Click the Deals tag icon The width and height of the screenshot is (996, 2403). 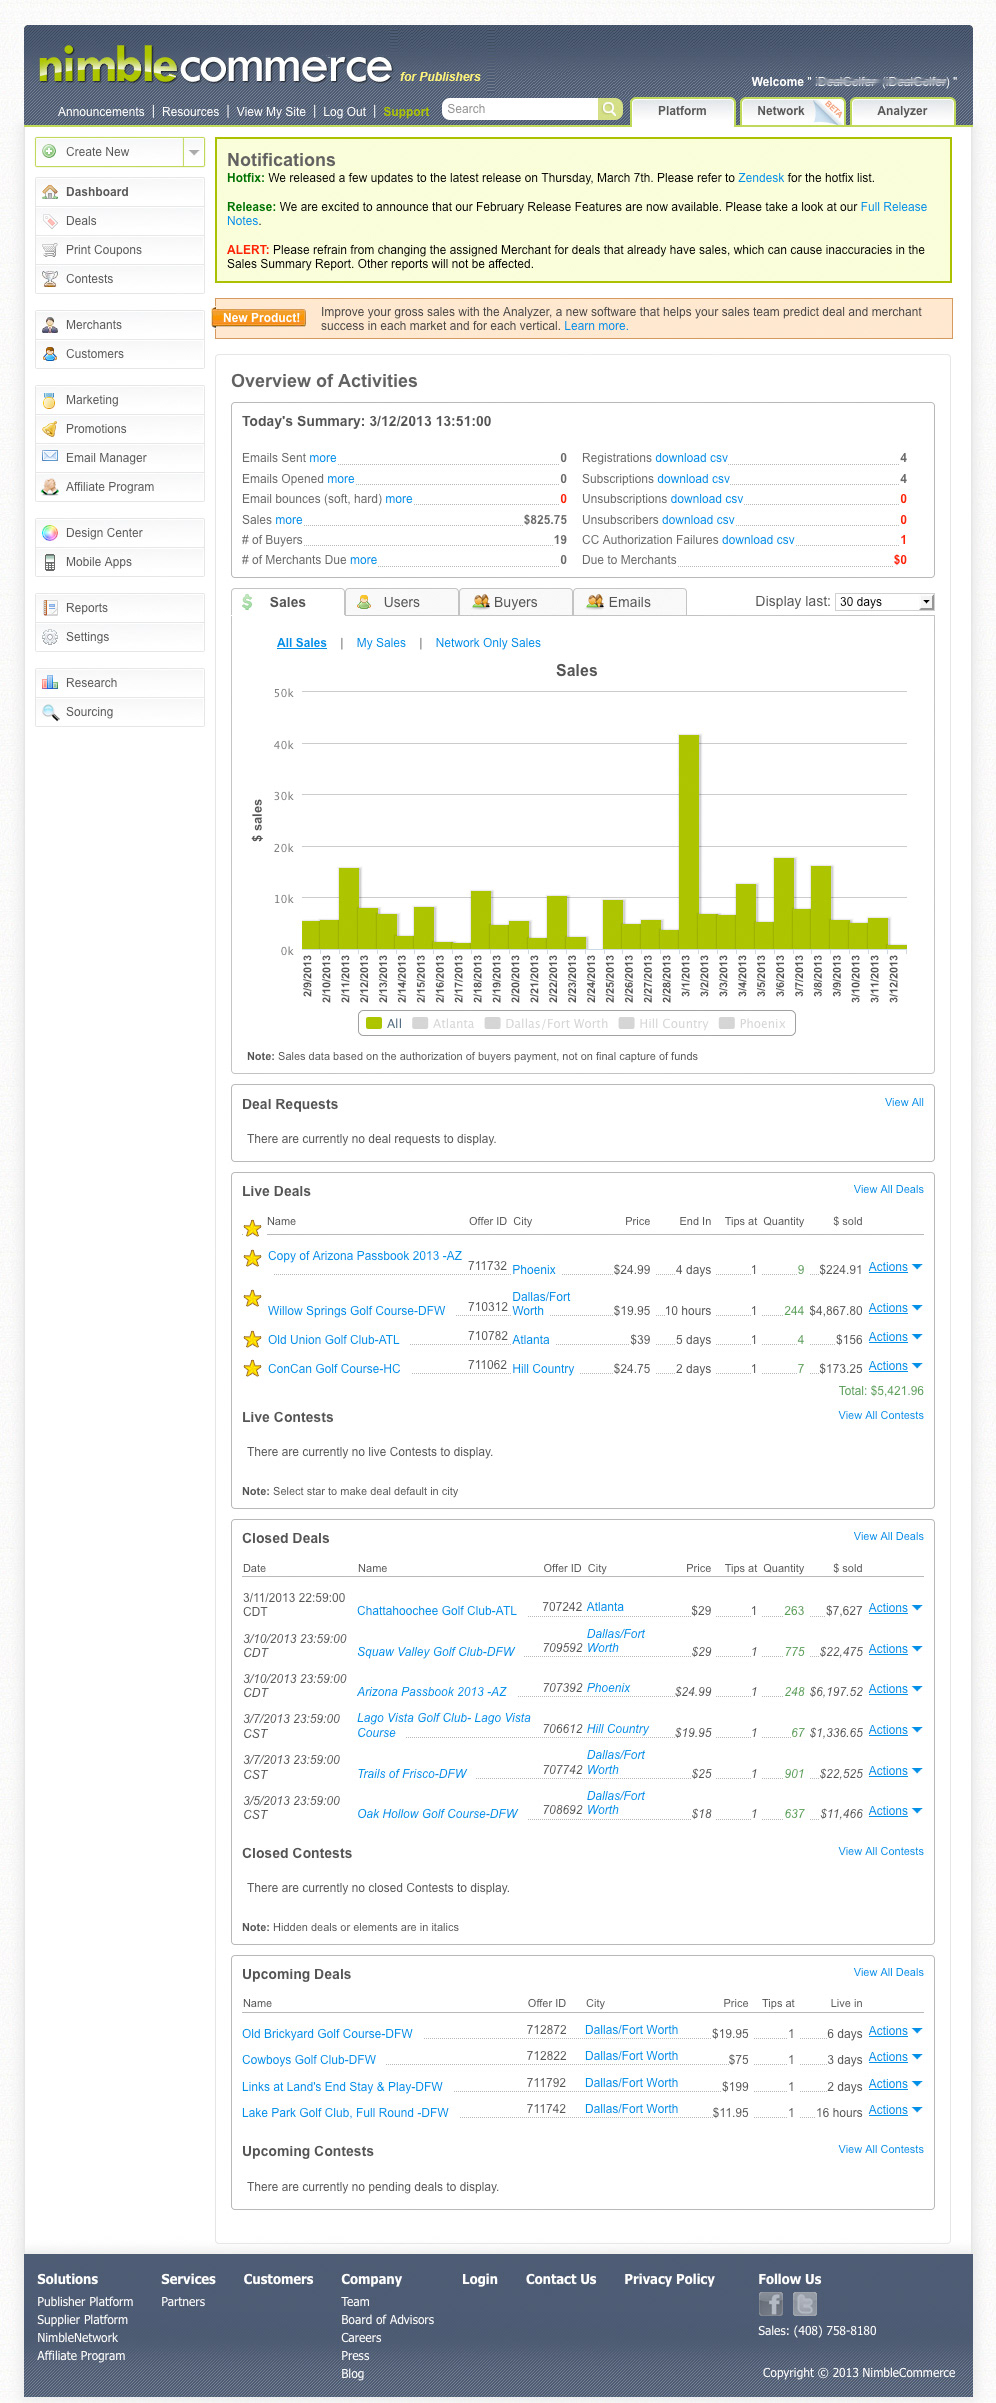pos(50,221)
